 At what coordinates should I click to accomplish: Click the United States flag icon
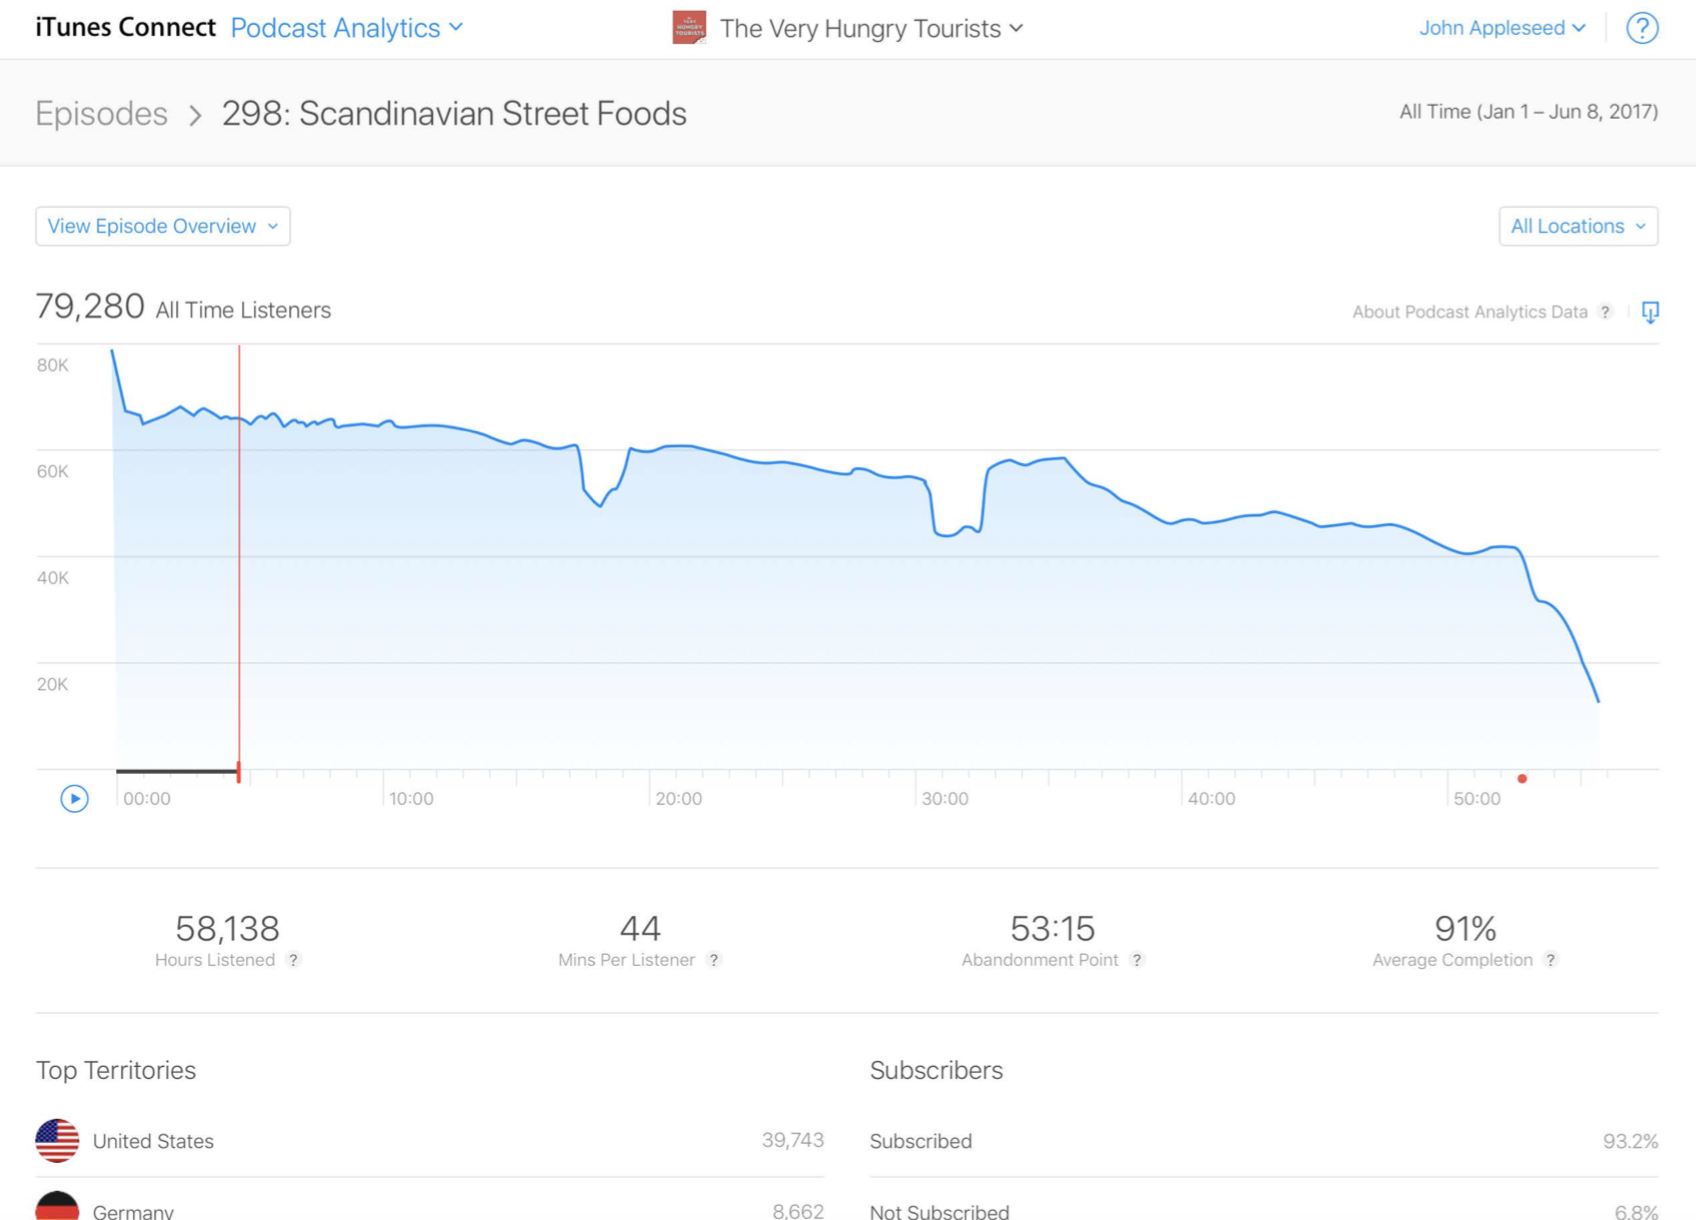57,1141
